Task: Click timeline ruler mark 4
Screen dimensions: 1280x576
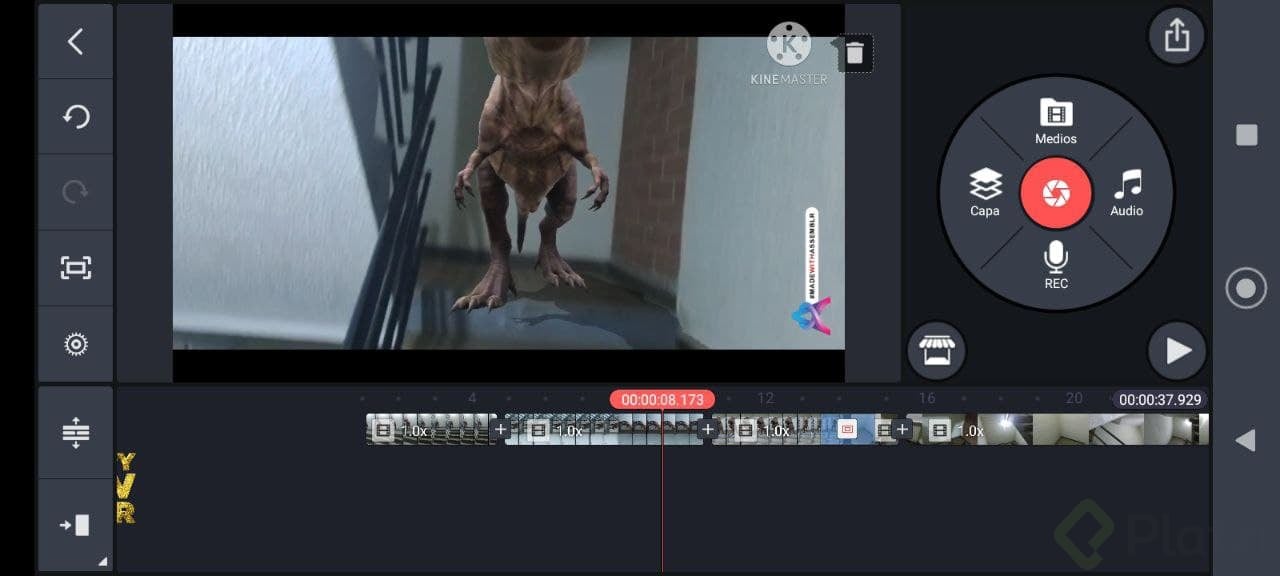Action: coord(472,398)
